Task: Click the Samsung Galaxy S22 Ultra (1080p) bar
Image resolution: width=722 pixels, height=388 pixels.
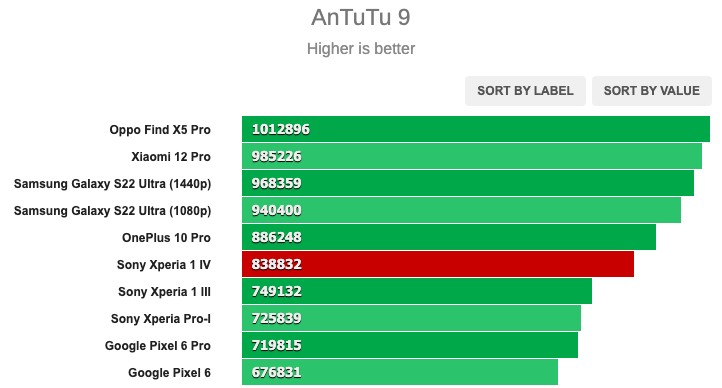Action: [461, 210]
